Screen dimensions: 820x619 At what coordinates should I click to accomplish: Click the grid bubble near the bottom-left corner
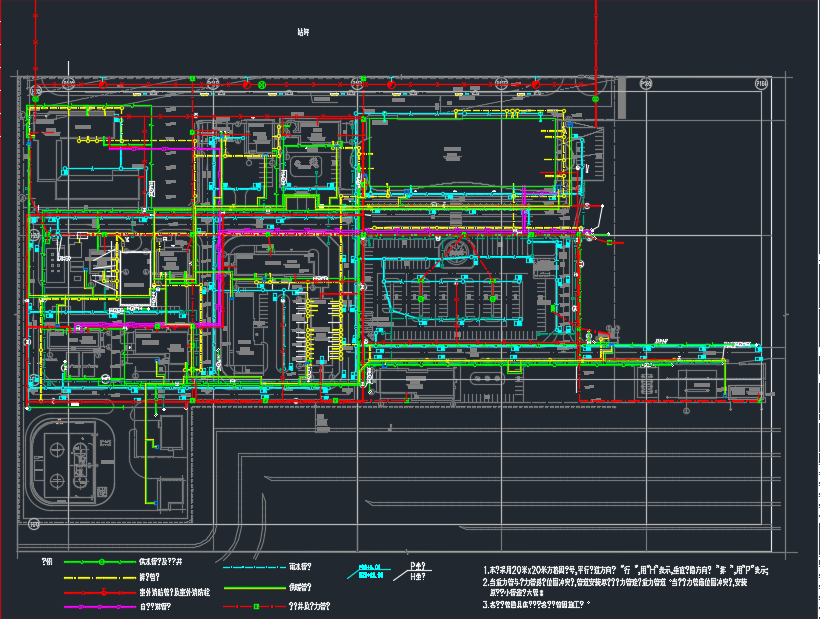pos(34,524)
